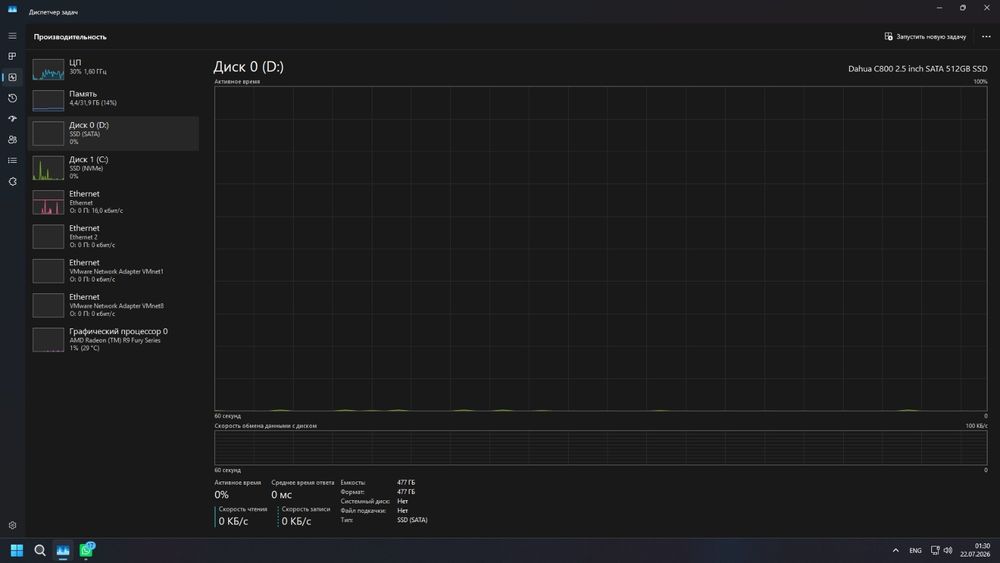This screenshot has width=1000, height=563.
Task: Select VMware Network Adapter VMnet1 item
Action: point(114,271)
